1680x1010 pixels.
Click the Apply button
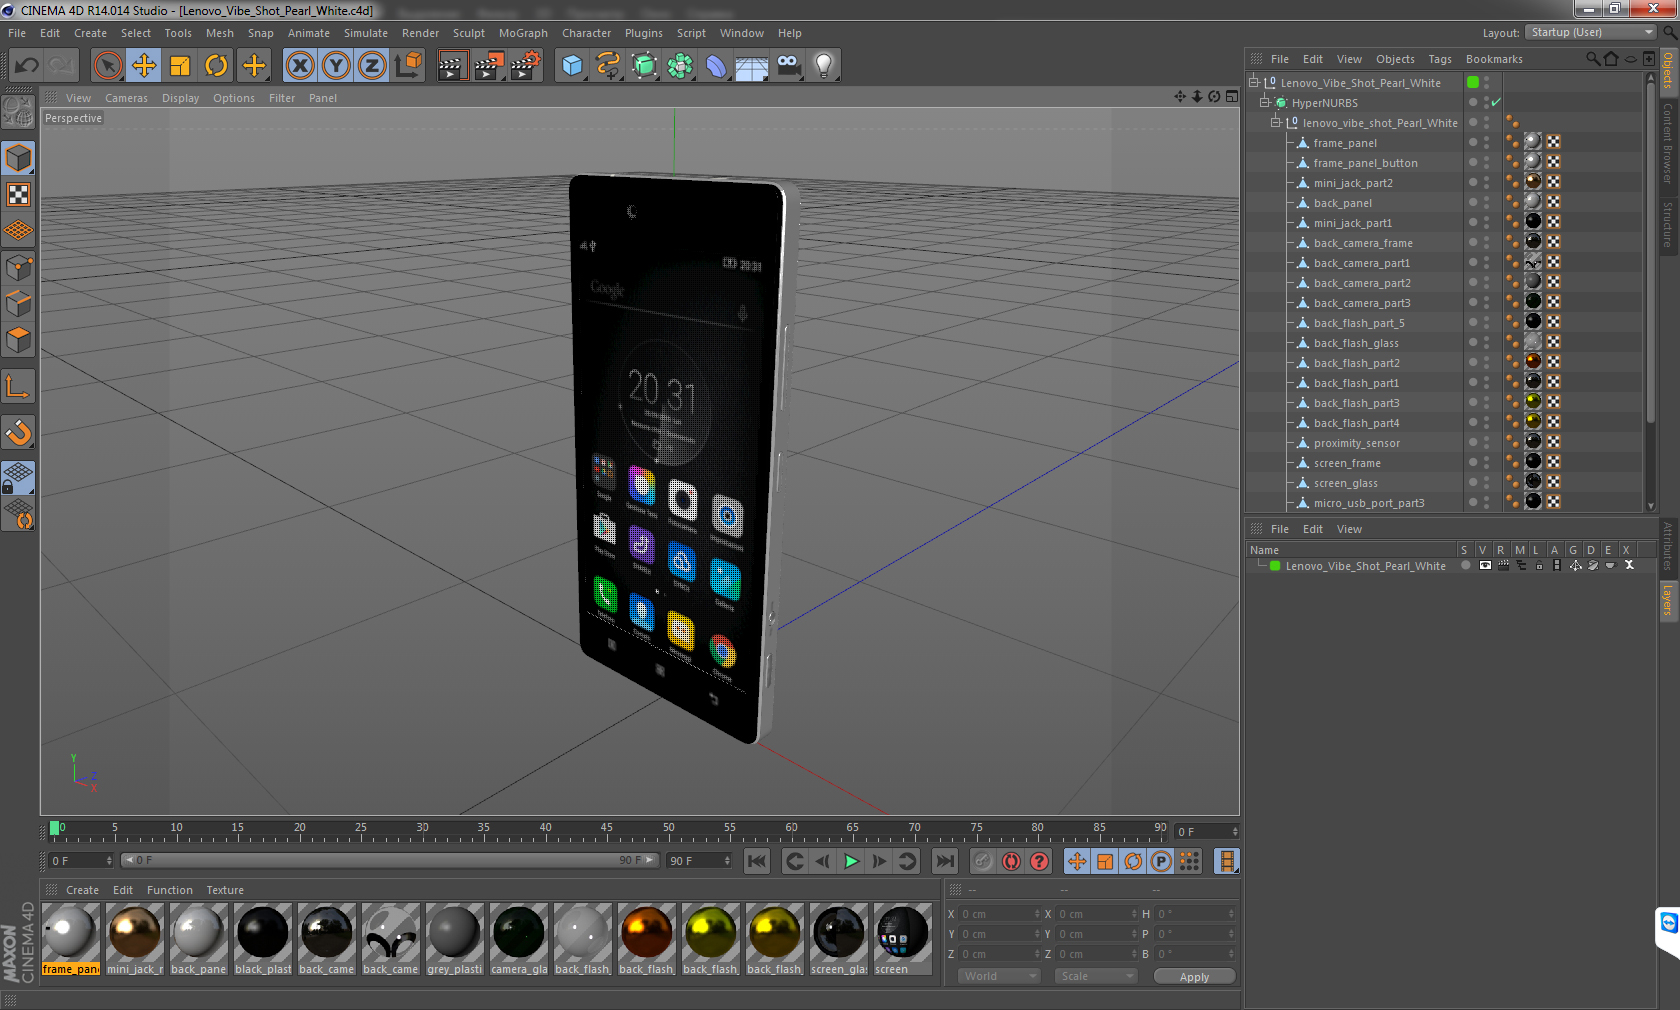(1194, 977)
